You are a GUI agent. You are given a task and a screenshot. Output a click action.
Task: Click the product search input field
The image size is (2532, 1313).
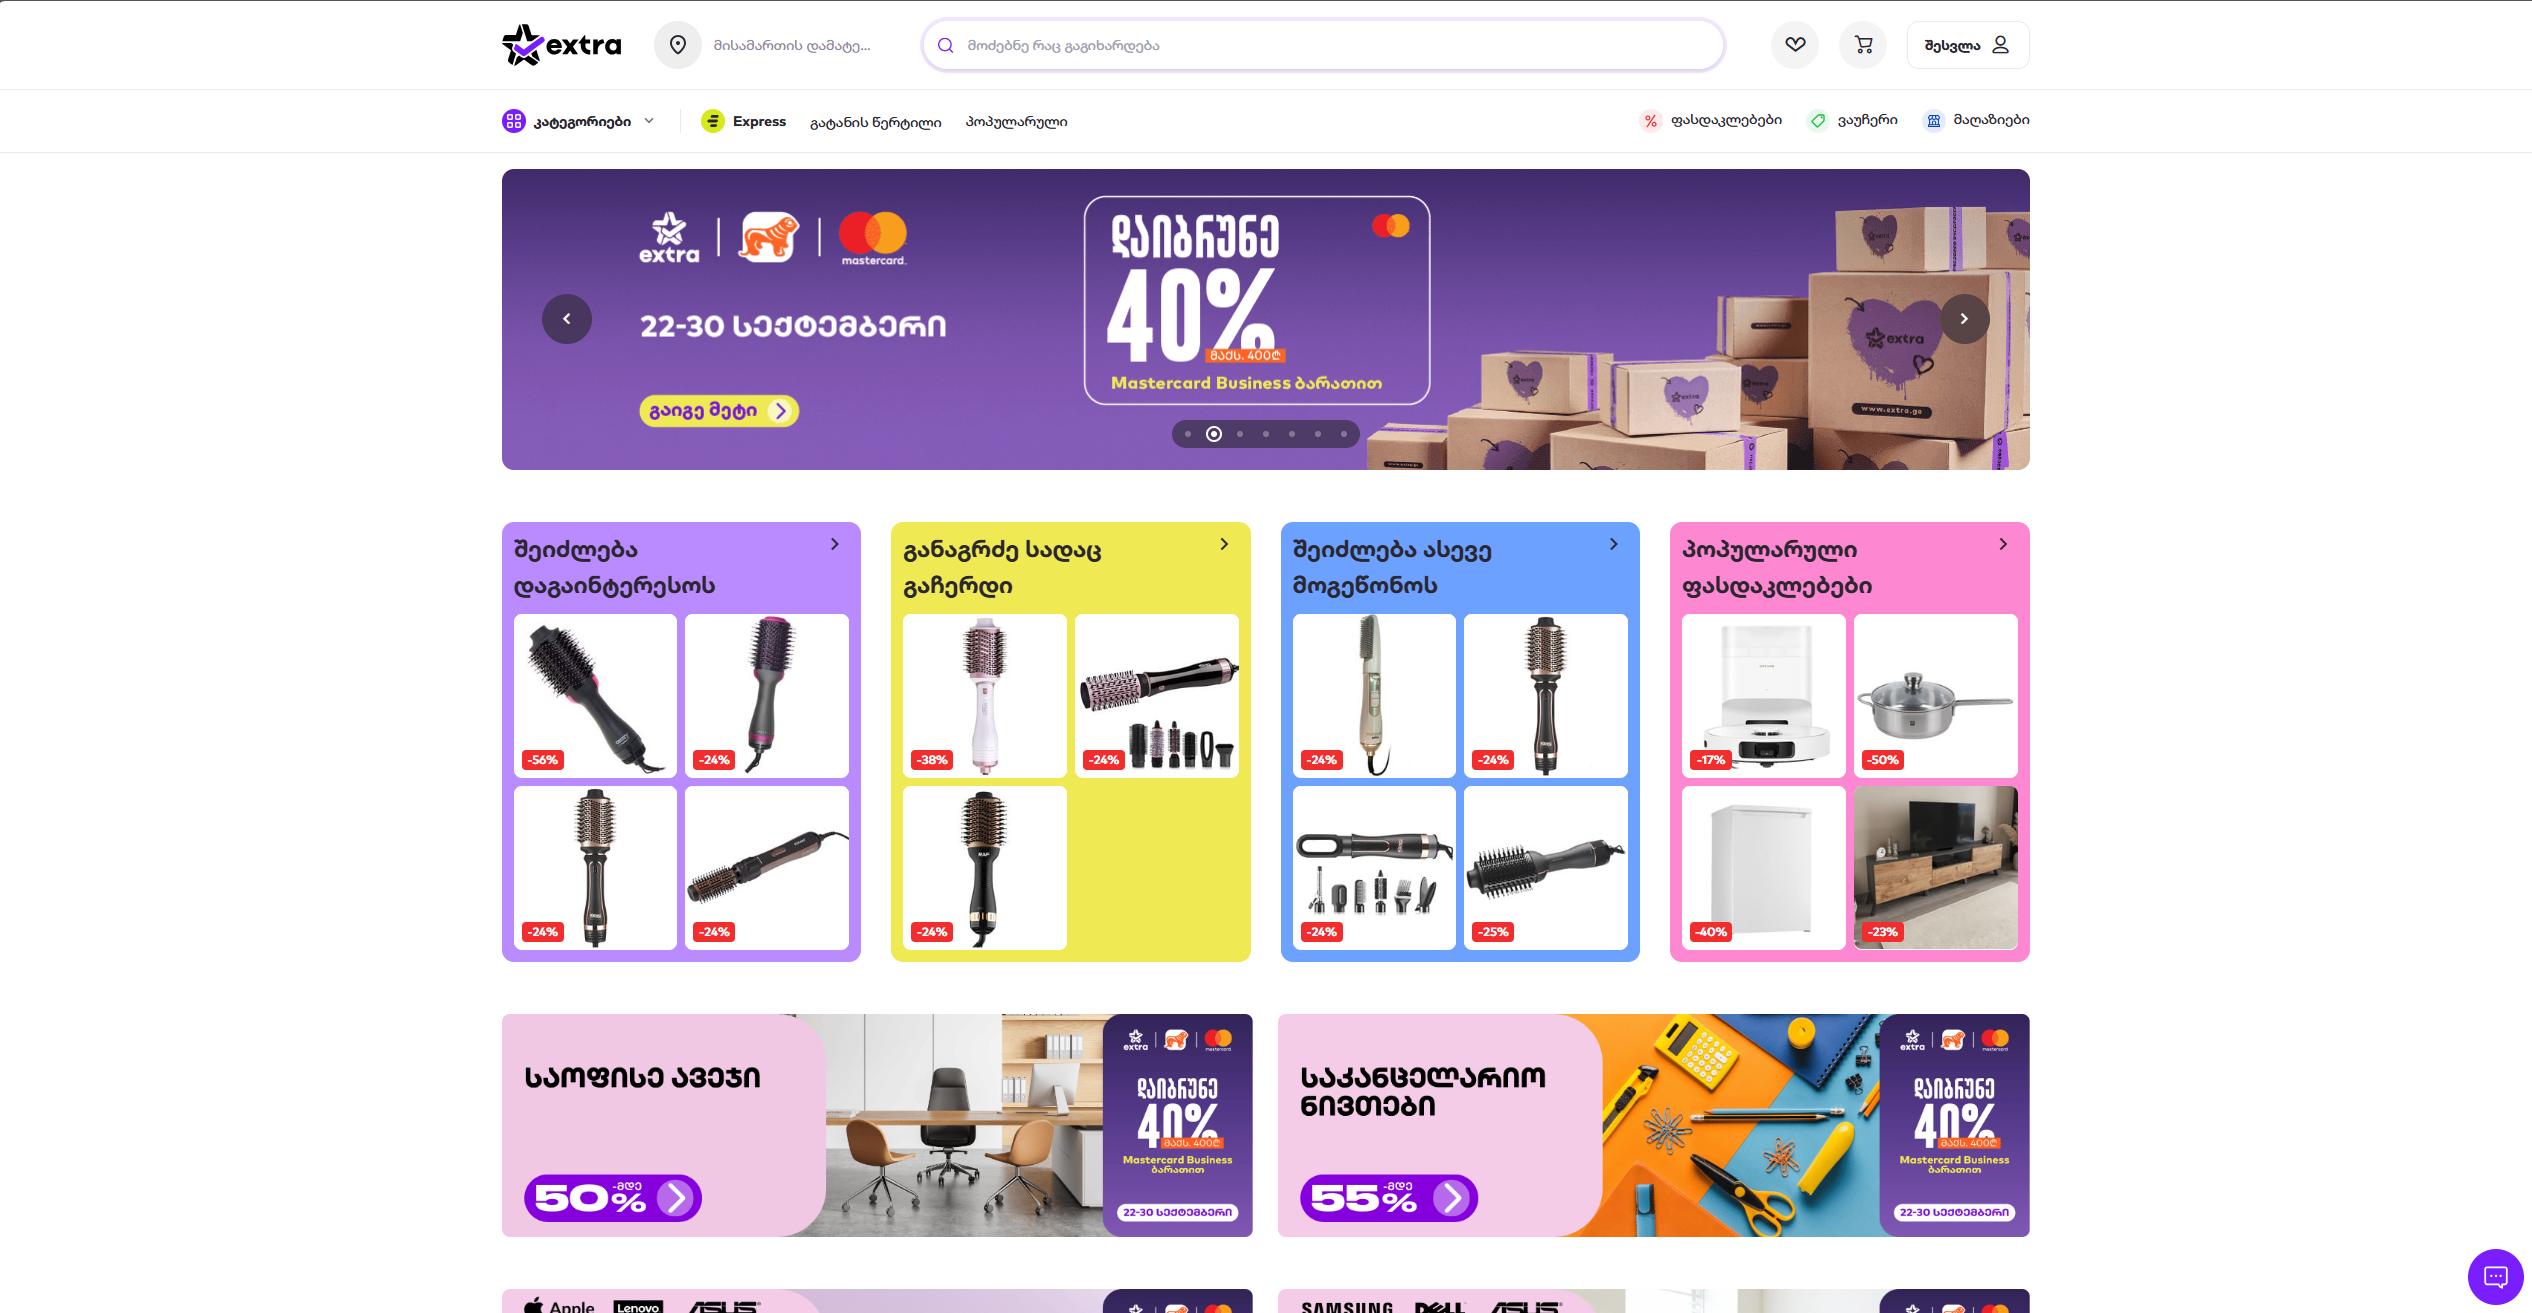(x=1323, y=45)
